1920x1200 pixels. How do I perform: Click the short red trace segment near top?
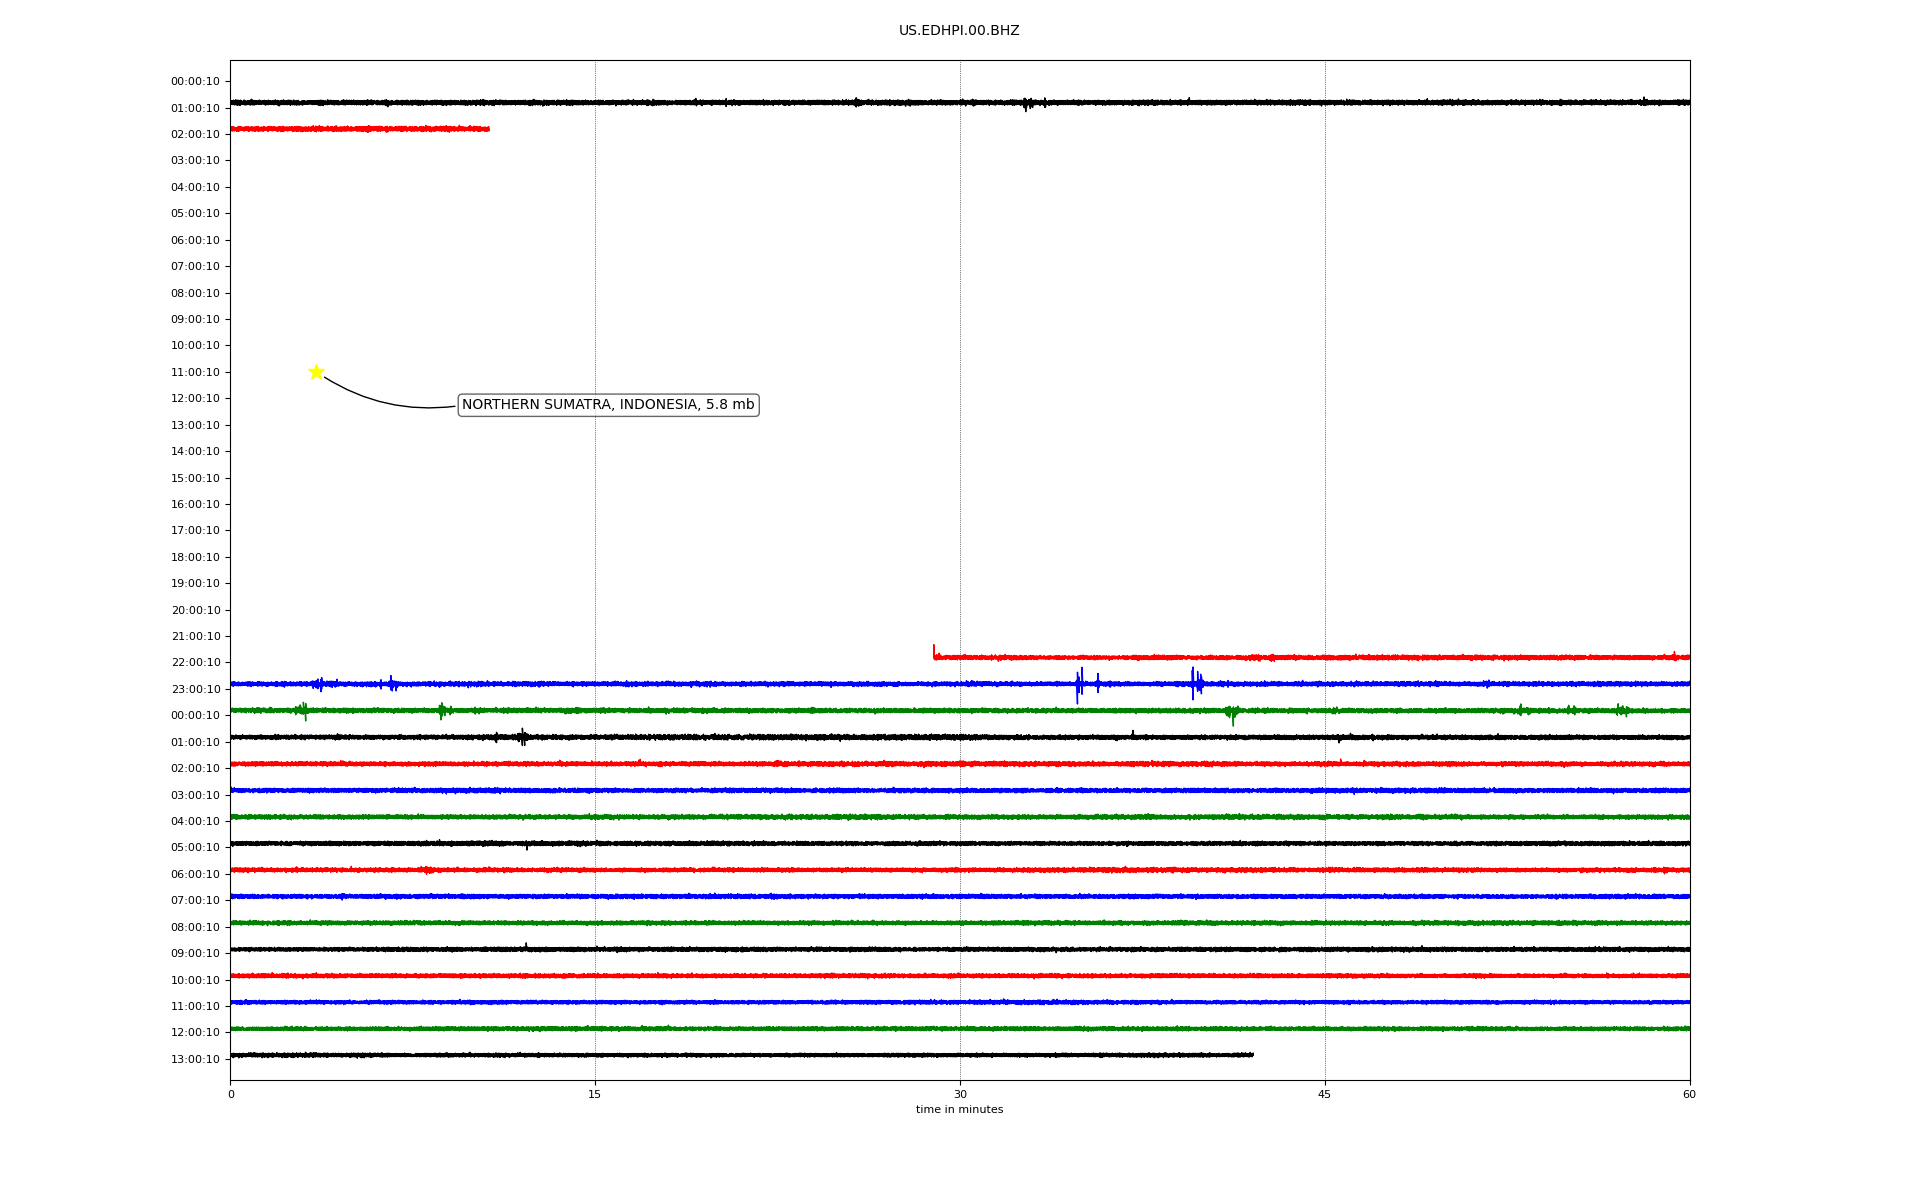pos(360,129)
